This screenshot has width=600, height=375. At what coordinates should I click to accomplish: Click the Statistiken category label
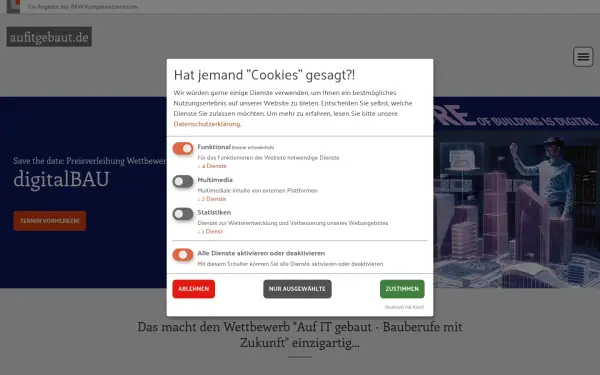click(214, 212)
